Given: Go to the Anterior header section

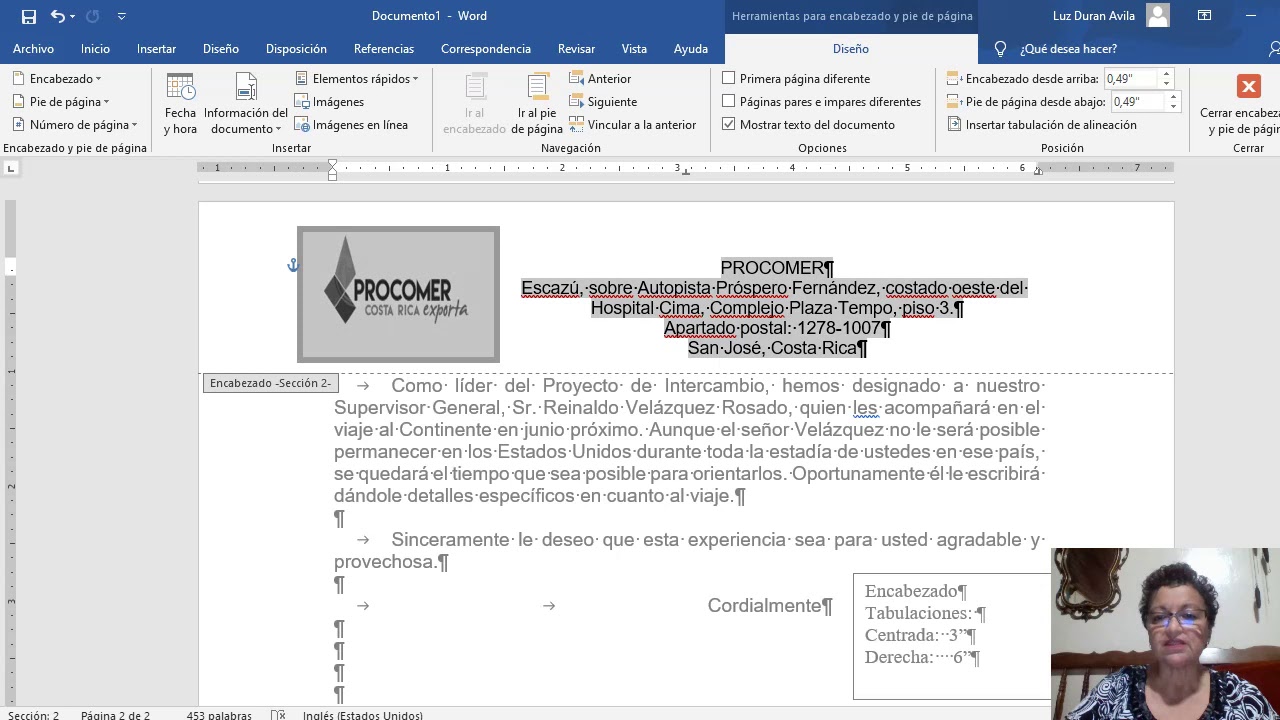Looking at the screenshot, I should [600, 79].
